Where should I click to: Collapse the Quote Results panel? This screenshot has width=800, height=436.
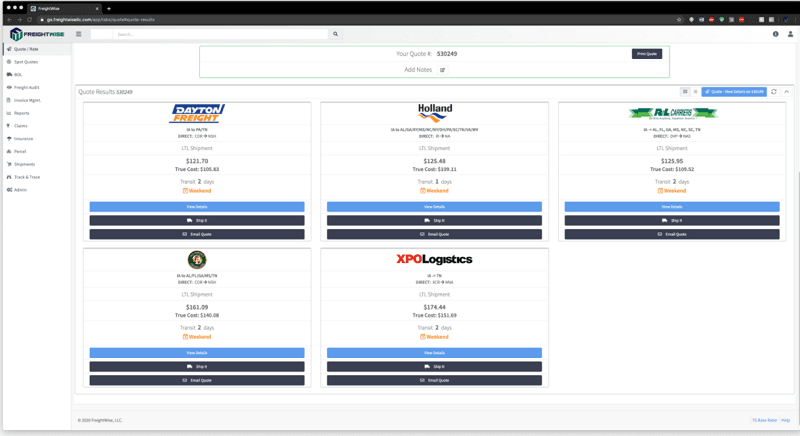click(x=786, y=91)
